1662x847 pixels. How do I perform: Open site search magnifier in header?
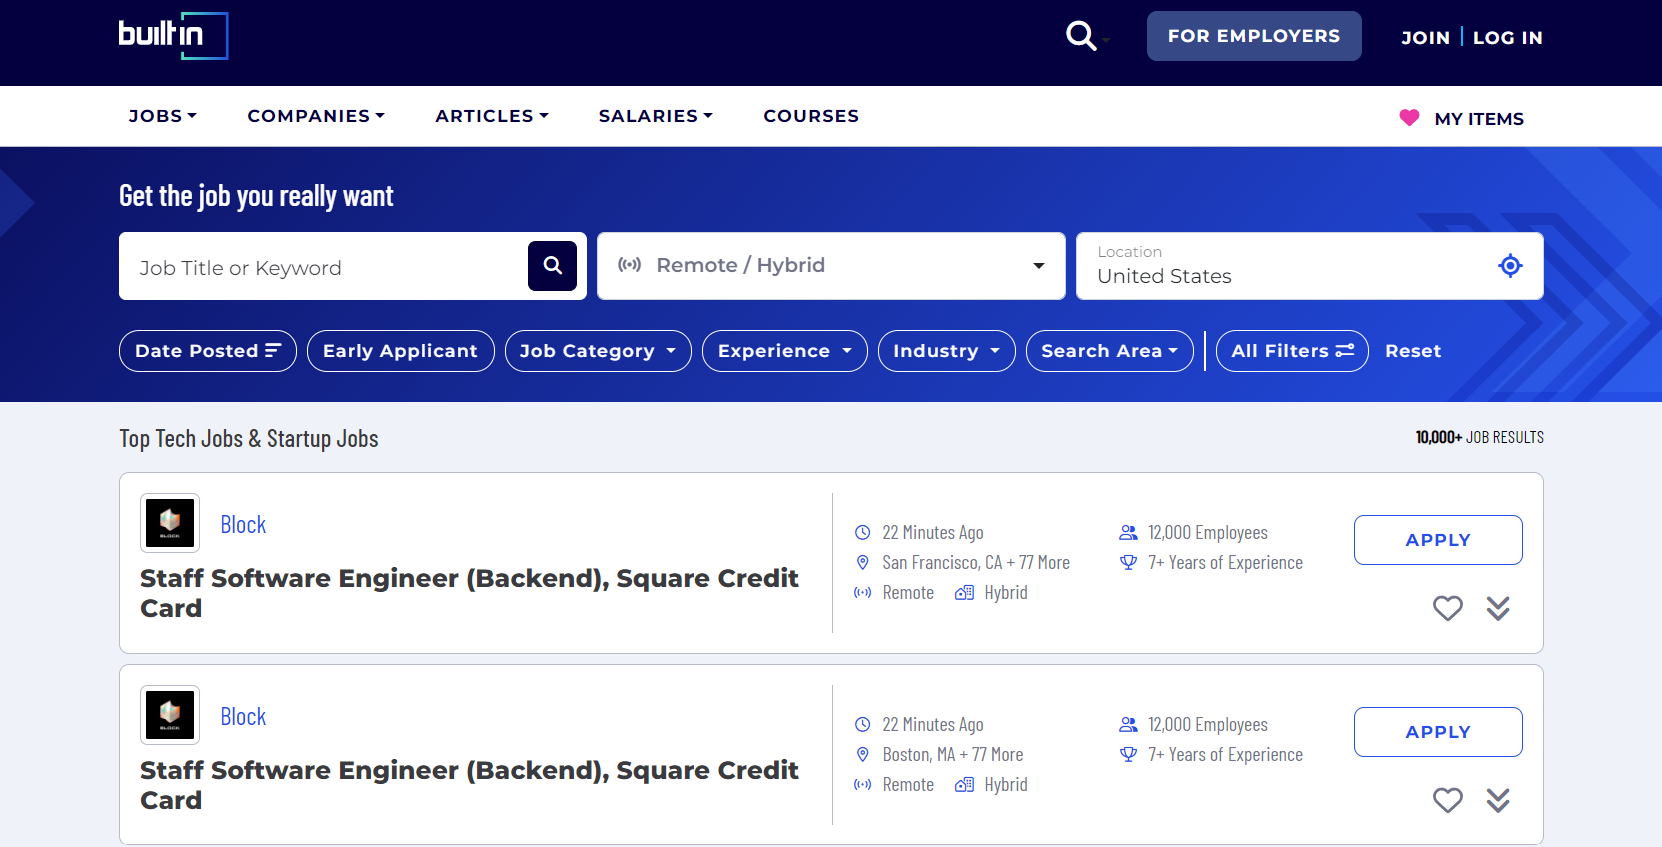click(x=1081, y=37)
